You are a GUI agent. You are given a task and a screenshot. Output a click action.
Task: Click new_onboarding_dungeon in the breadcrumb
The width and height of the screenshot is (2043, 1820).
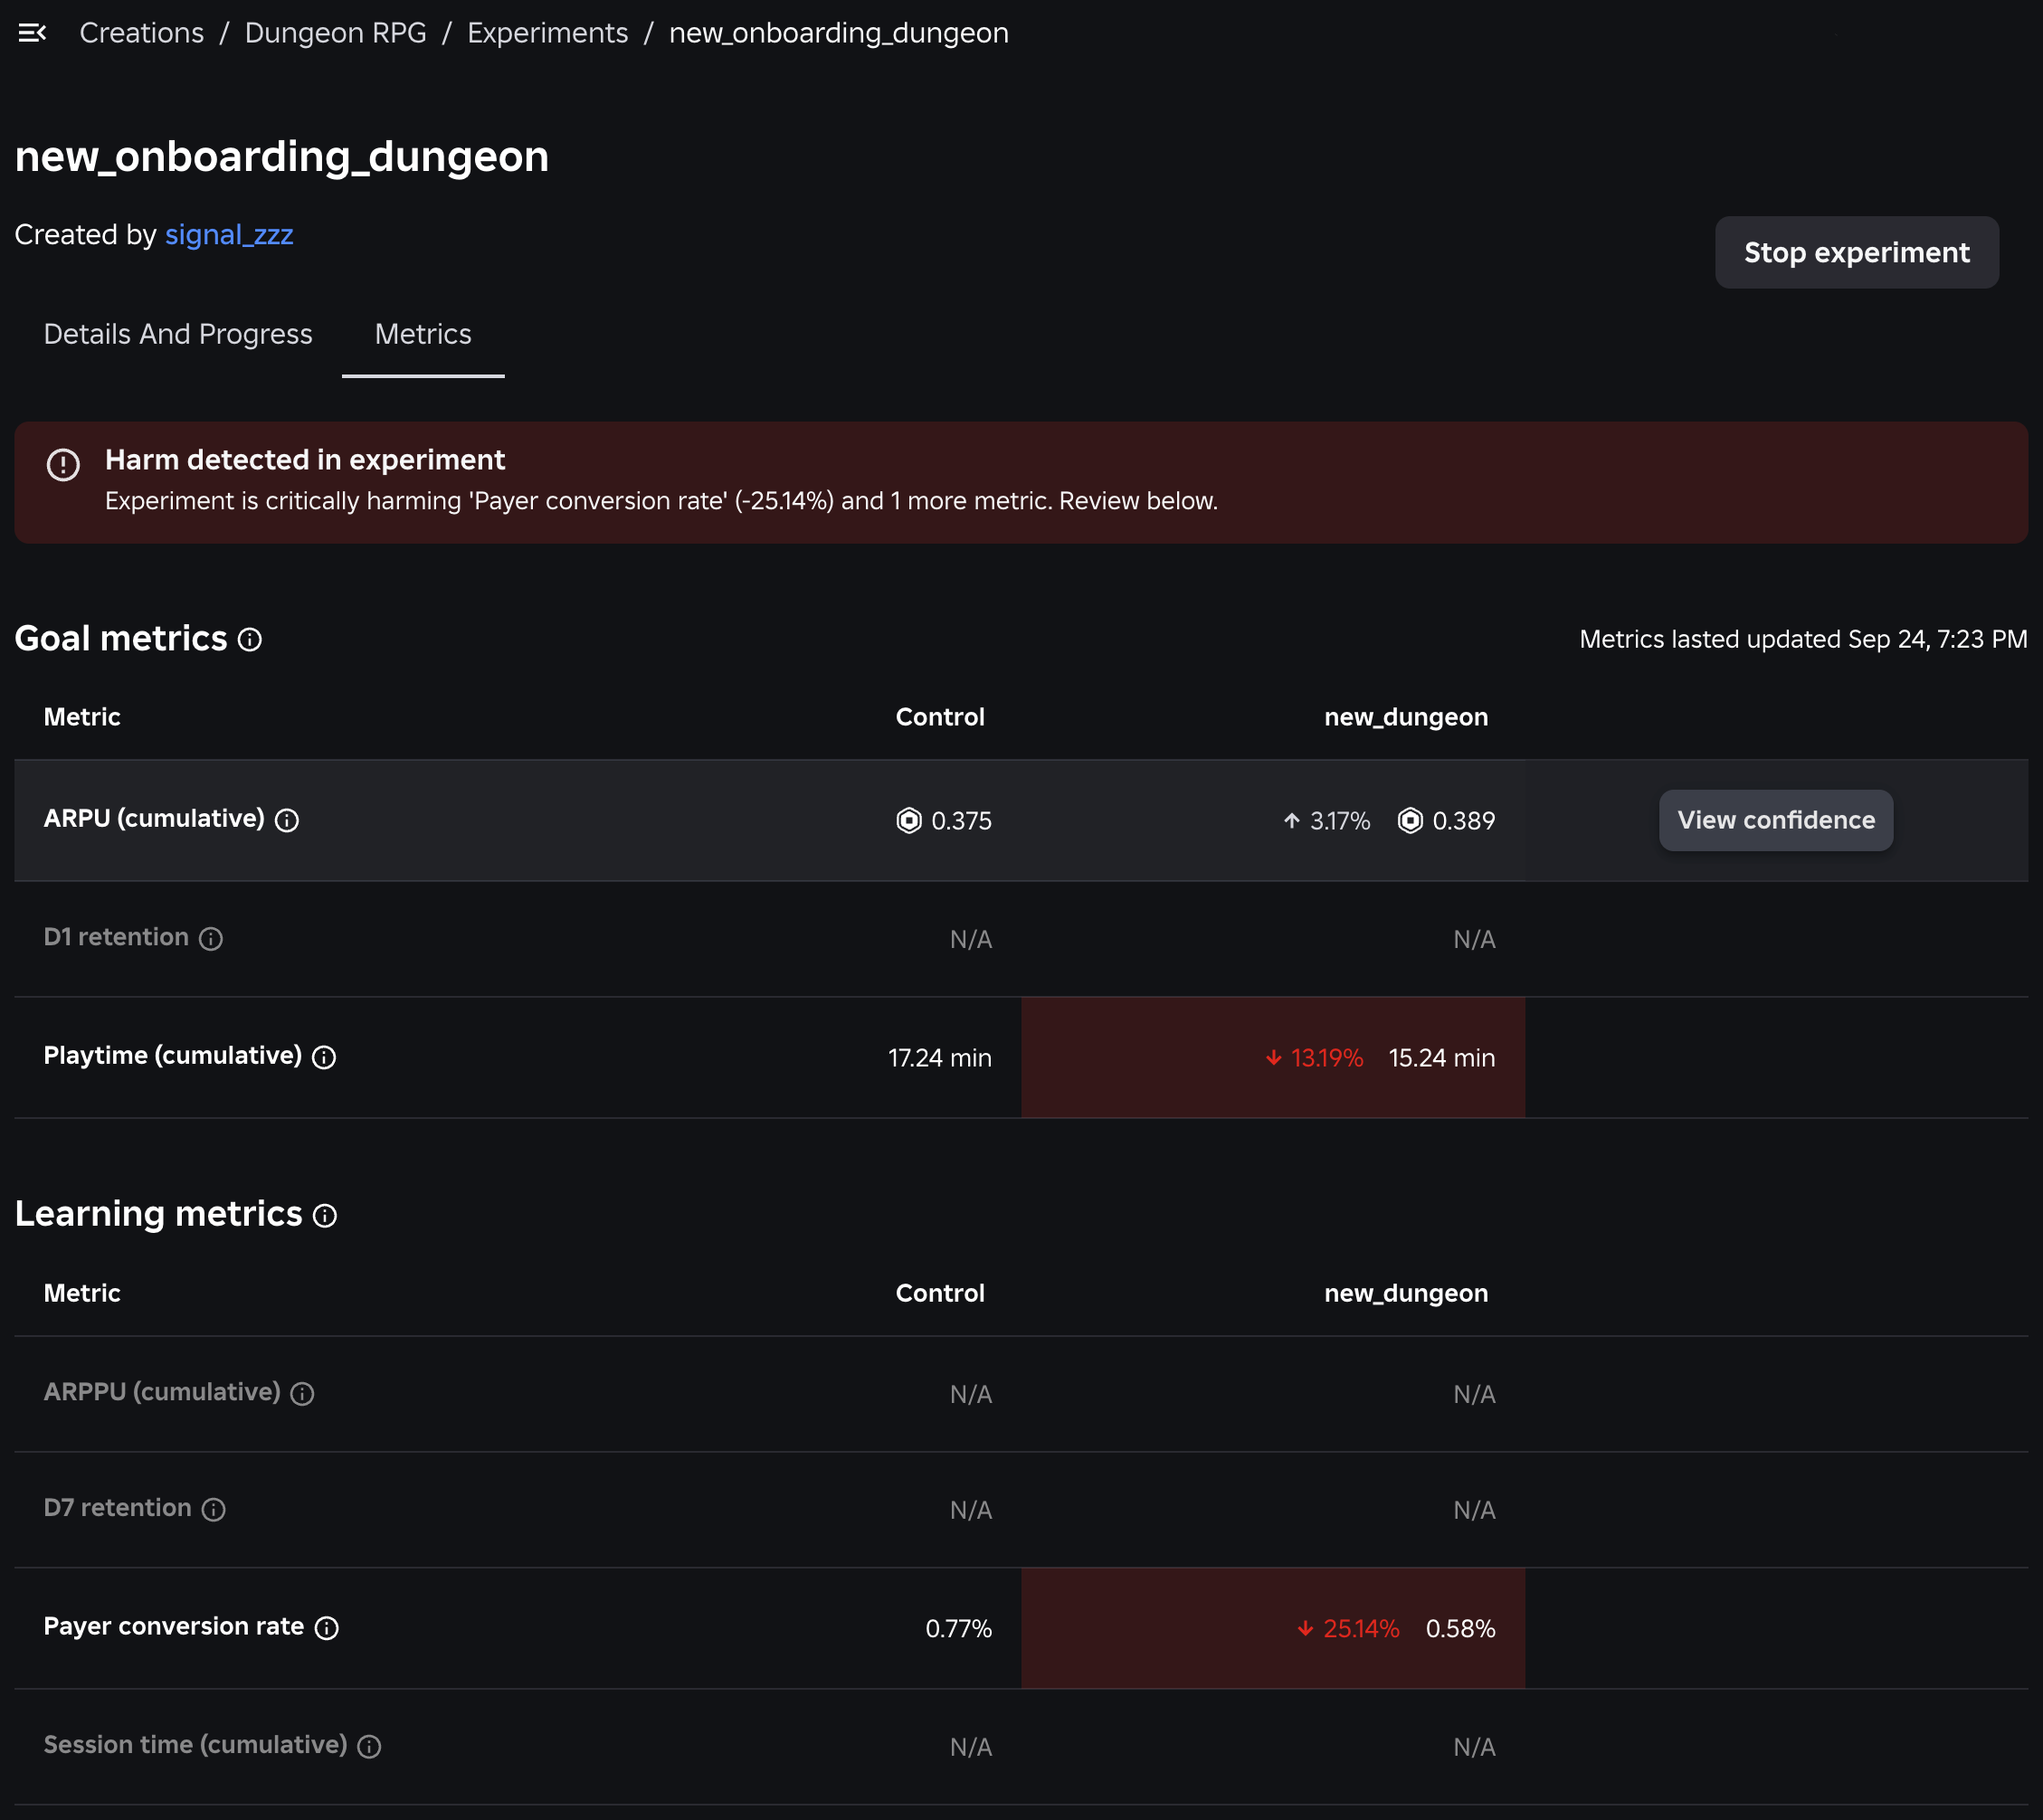click(839, 33)
